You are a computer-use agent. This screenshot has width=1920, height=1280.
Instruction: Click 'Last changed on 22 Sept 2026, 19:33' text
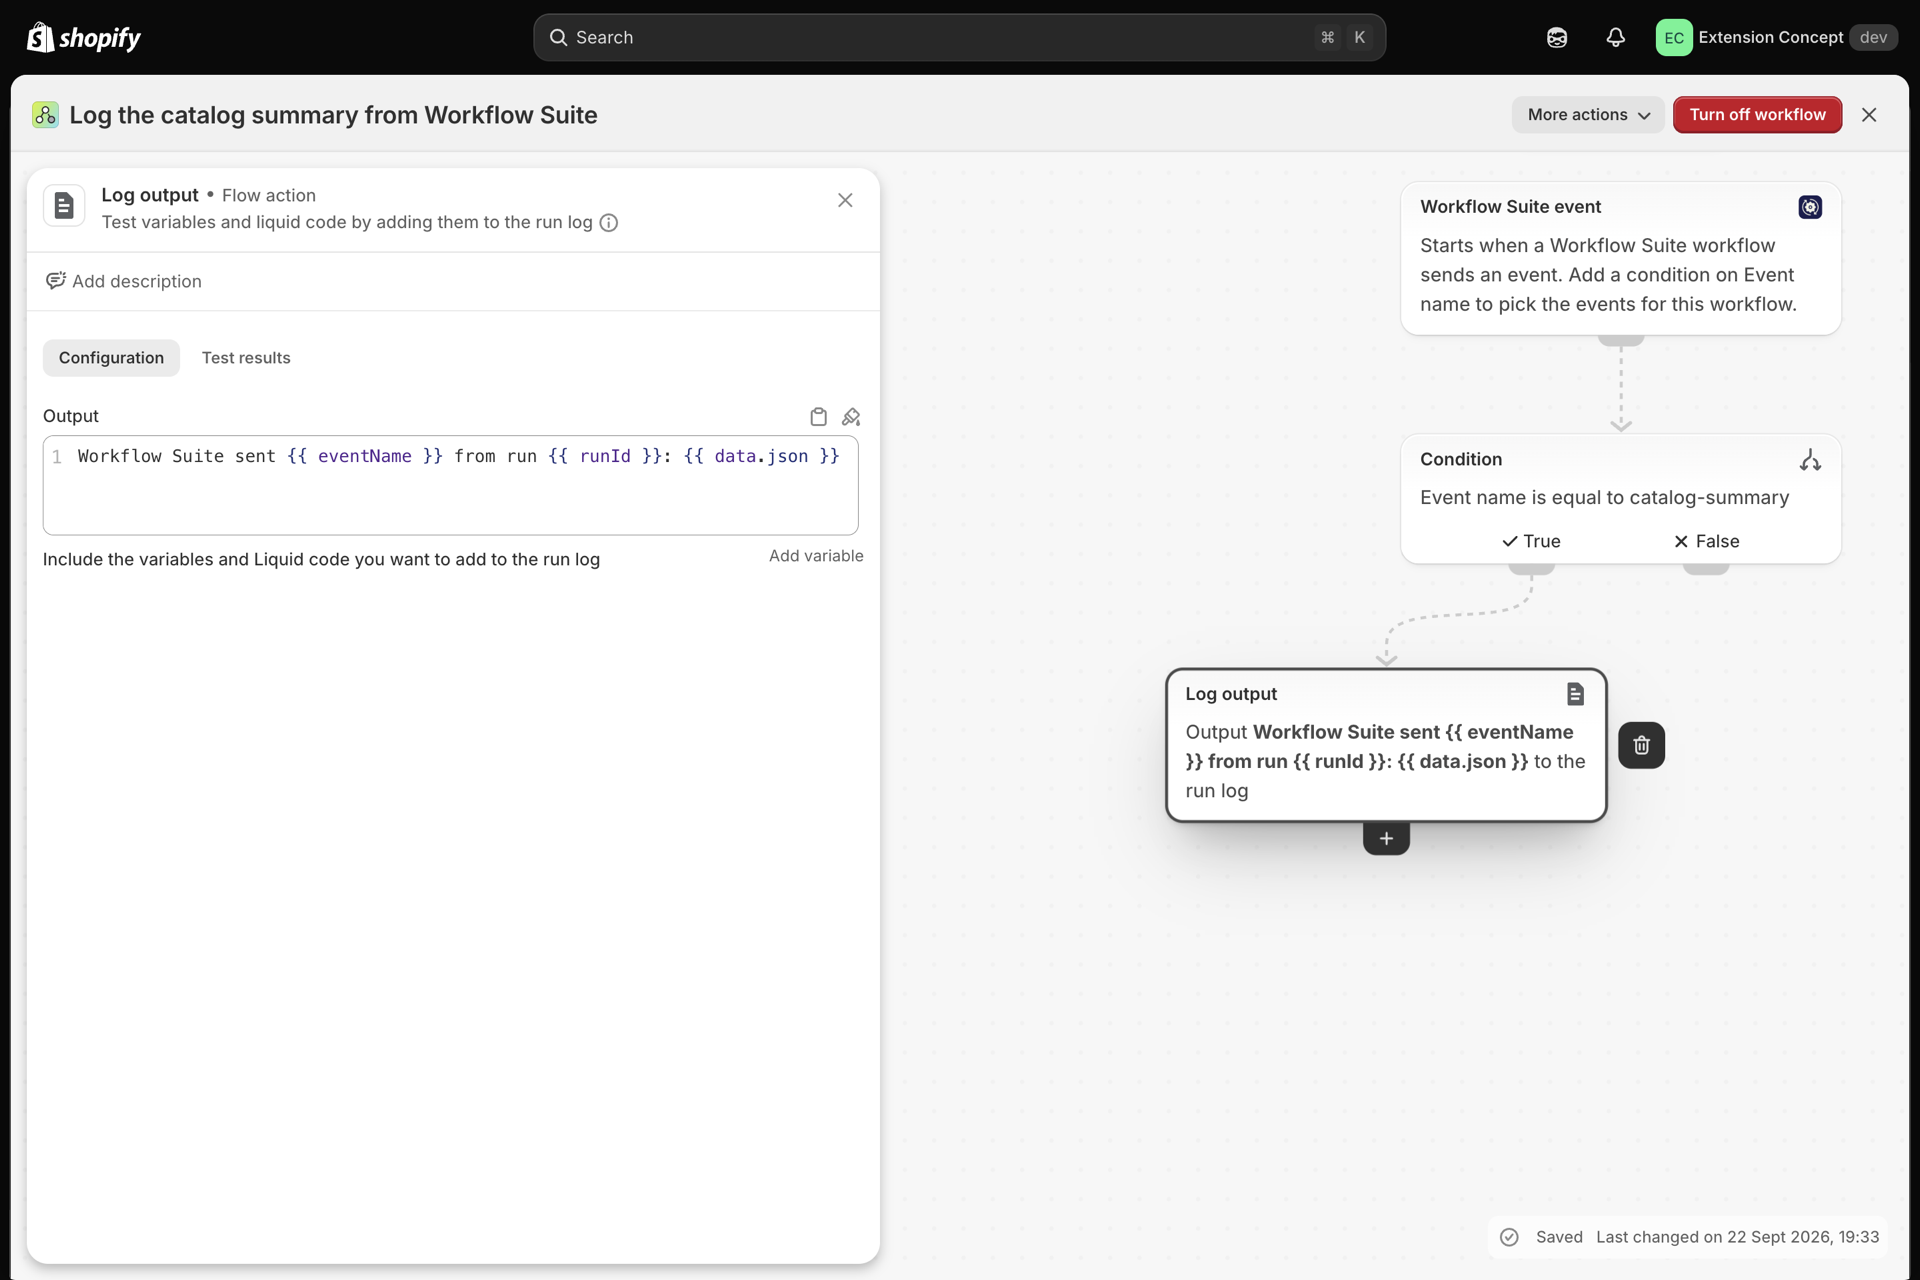[1737, 1237]
